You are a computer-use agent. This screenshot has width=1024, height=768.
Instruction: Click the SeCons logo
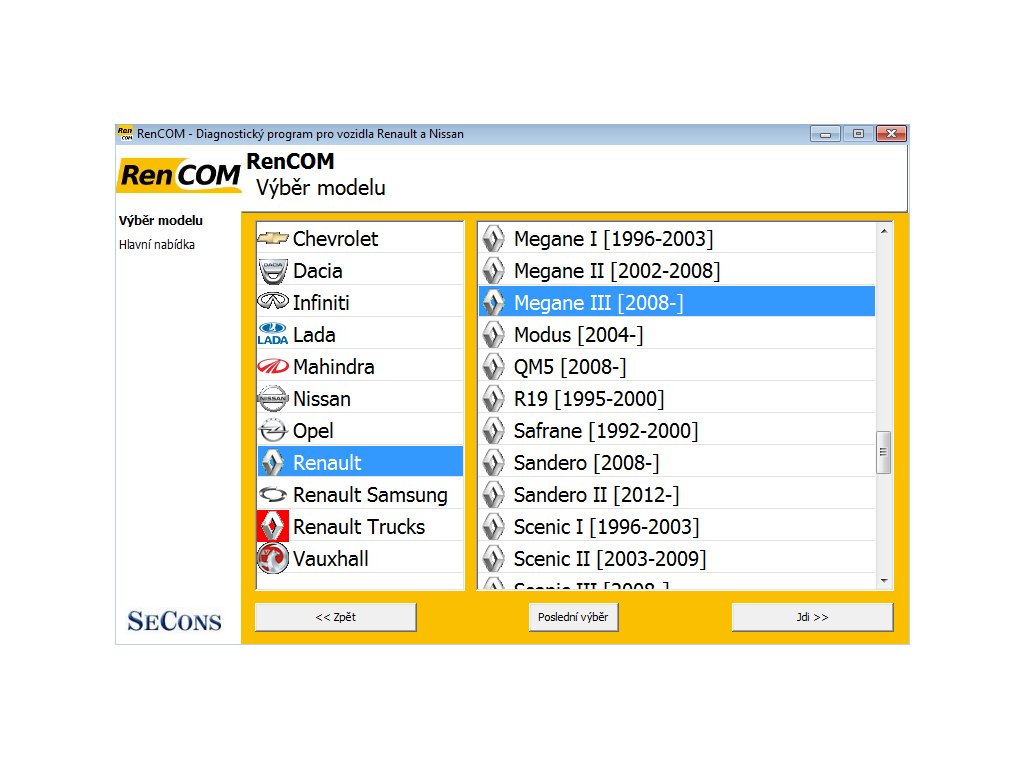point(174,621)
